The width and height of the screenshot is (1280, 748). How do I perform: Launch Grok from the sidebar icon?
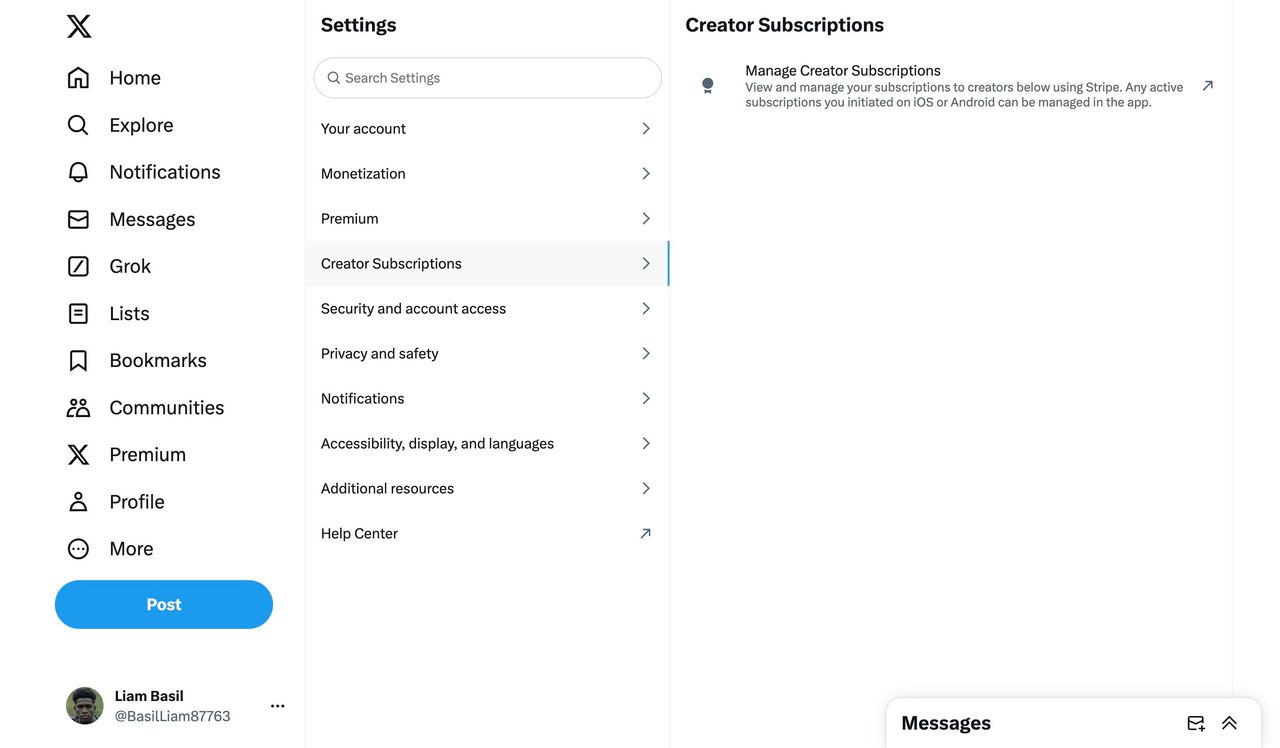coord(78,266)
